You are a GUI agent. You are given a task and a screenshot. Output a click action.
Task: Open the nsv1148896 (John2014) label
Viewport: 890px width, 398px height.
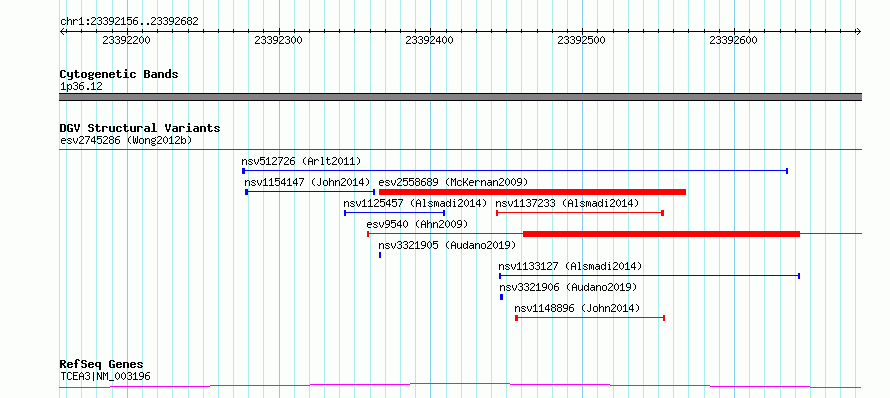pyautogui.click(x=577, y=308)
